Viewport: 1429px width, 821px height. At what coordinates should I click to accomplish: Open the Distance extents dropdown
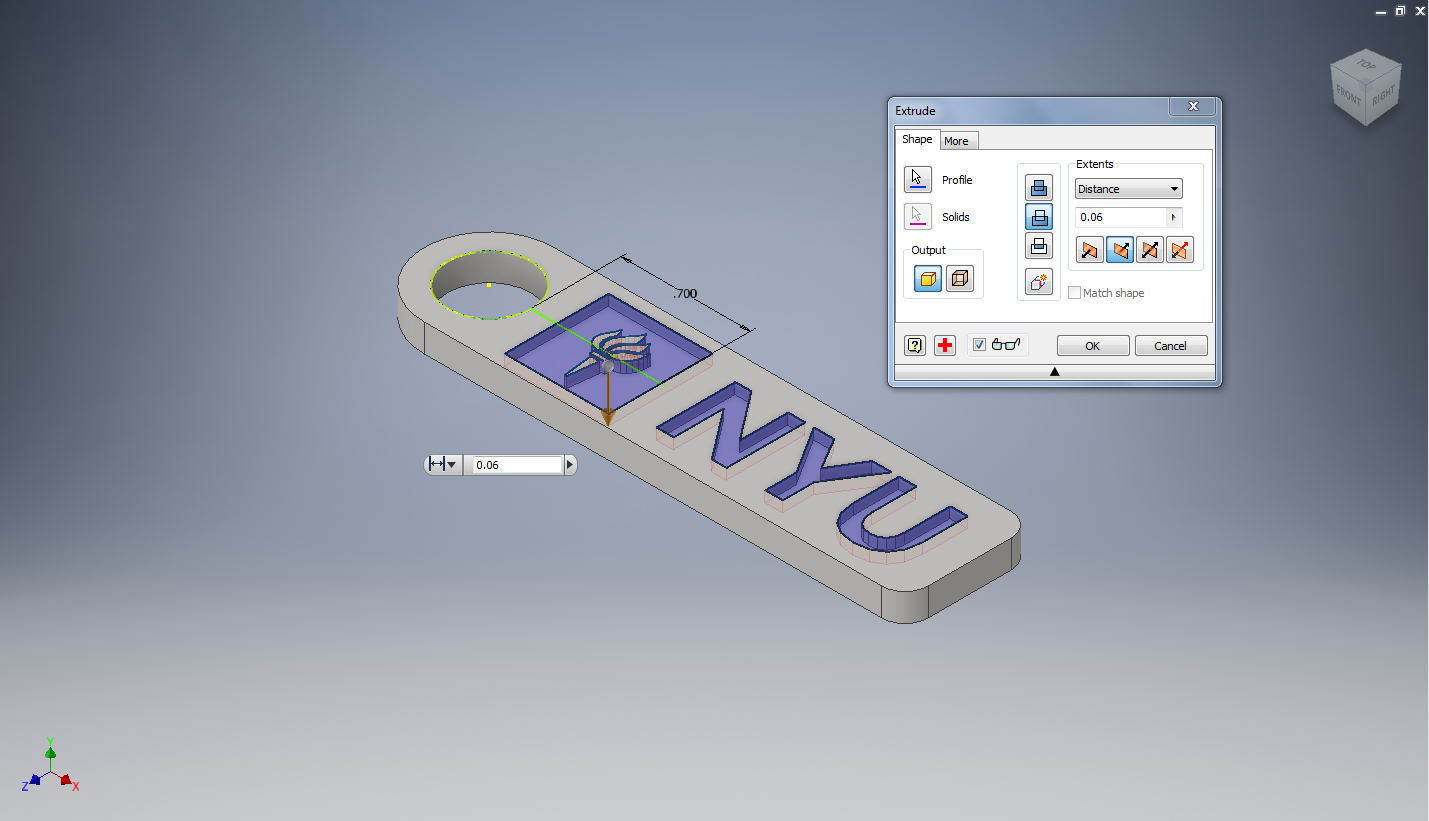click(x=1128, y=189)
